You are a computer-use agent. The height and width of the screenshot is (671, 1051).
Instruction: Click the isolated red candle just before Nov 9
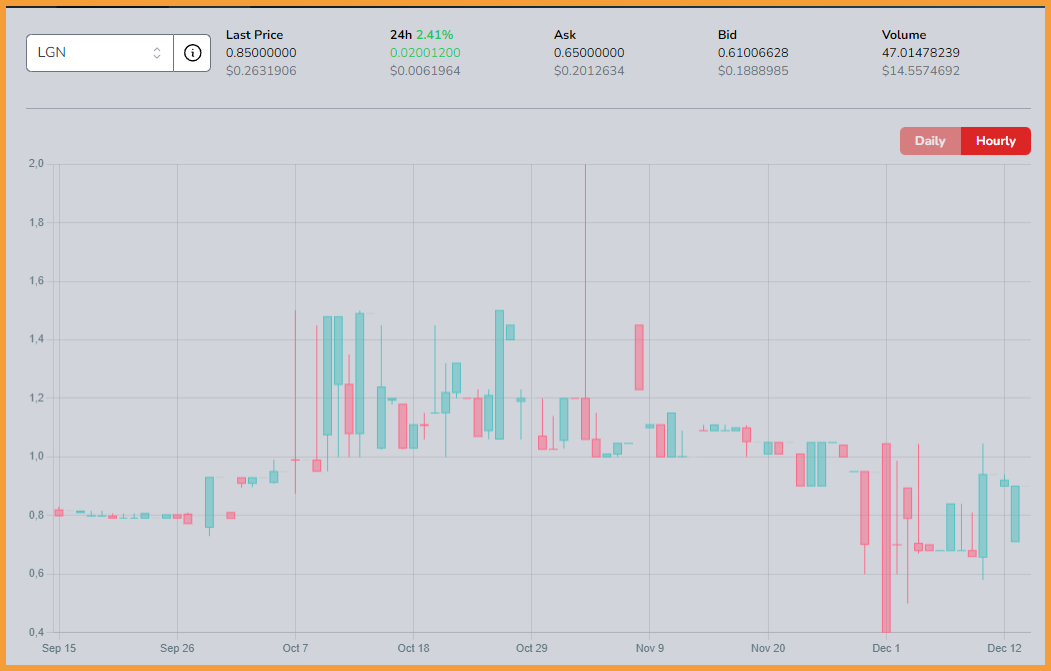click(x=639, y=357)
